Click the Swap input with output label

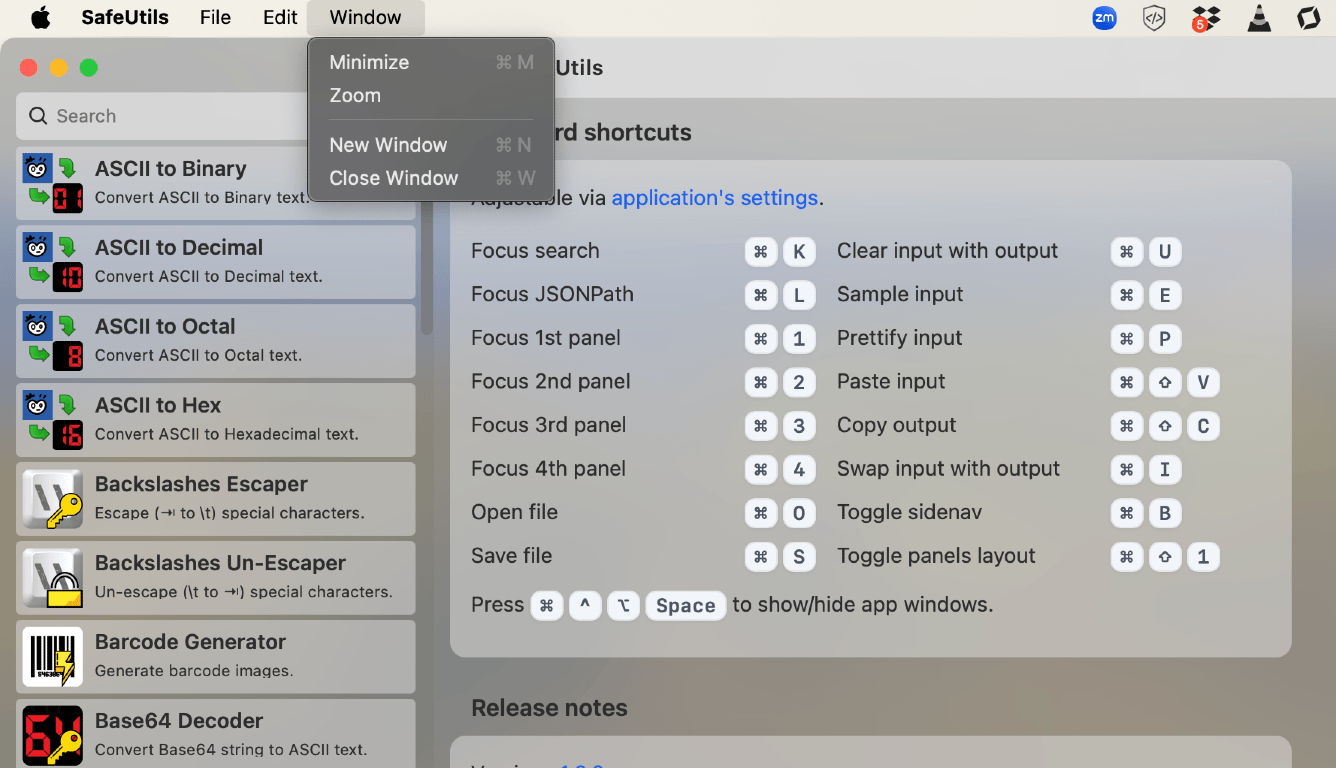tap(948, 469)
